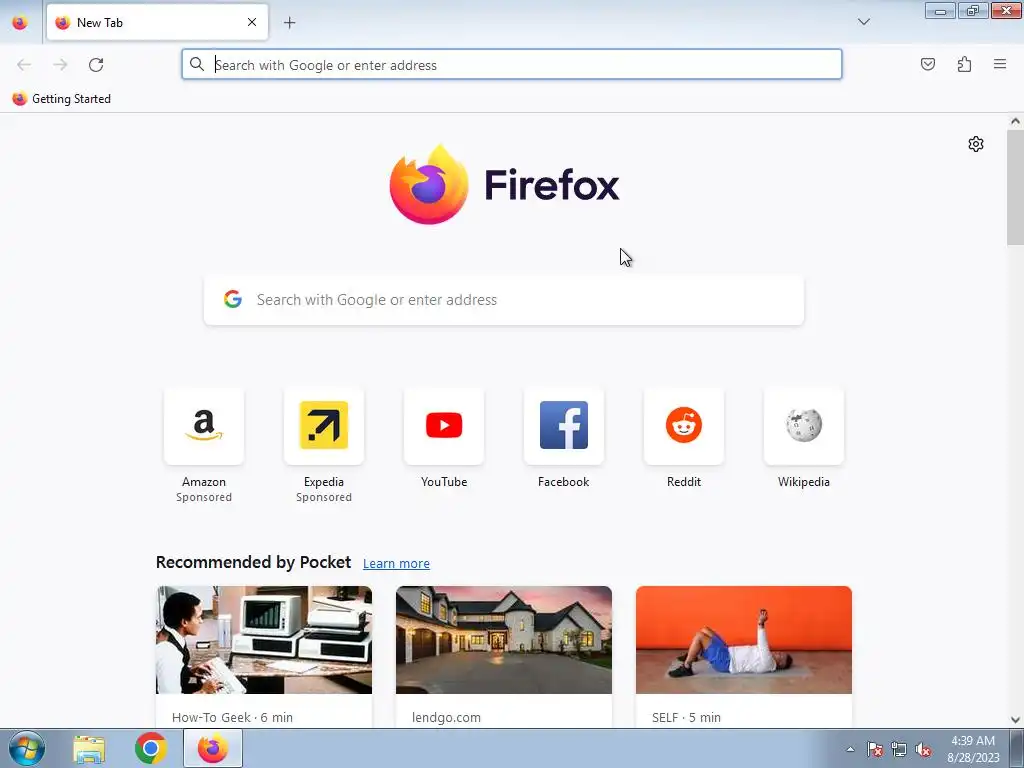Viewport: 1024px width, 768px height.
Task: Focus the top address bar field
Action: click(511, 65)
